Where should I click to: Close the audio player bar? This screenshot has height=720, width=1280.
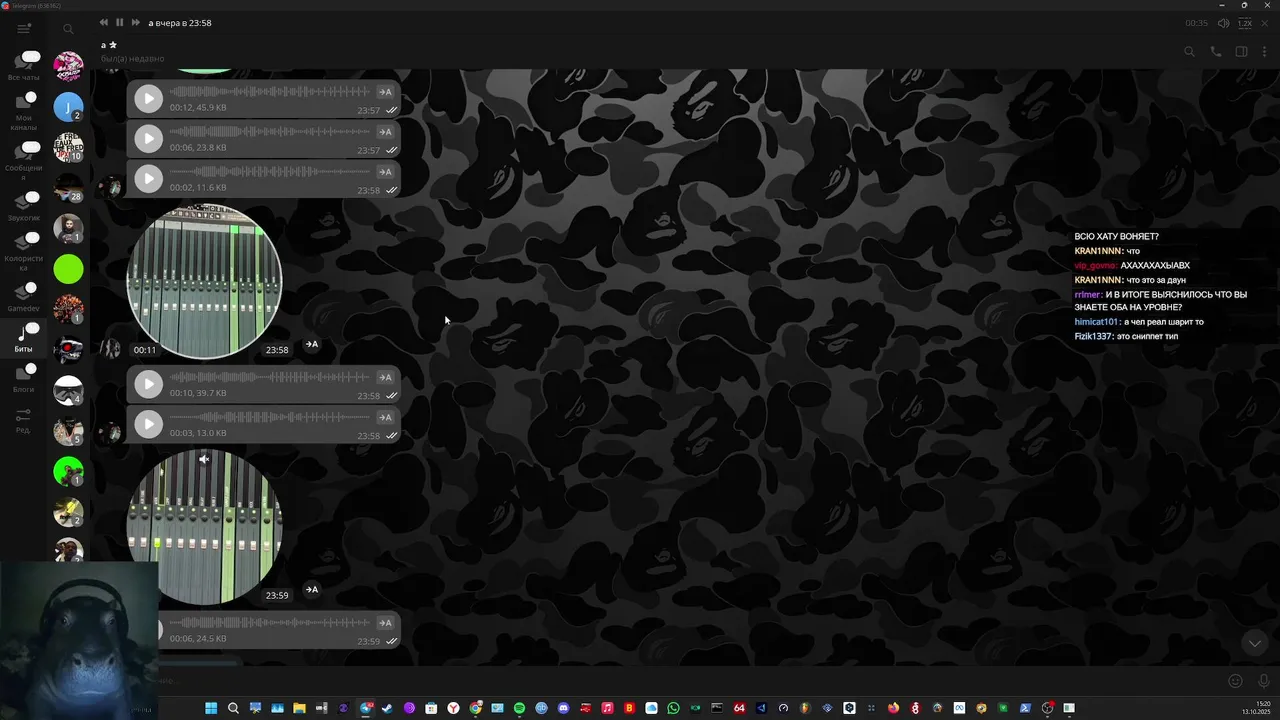click(x=1267, y=23)
